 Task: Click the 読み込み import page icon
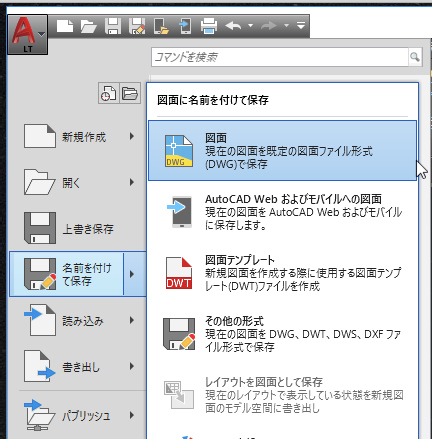tap(40, 320)
